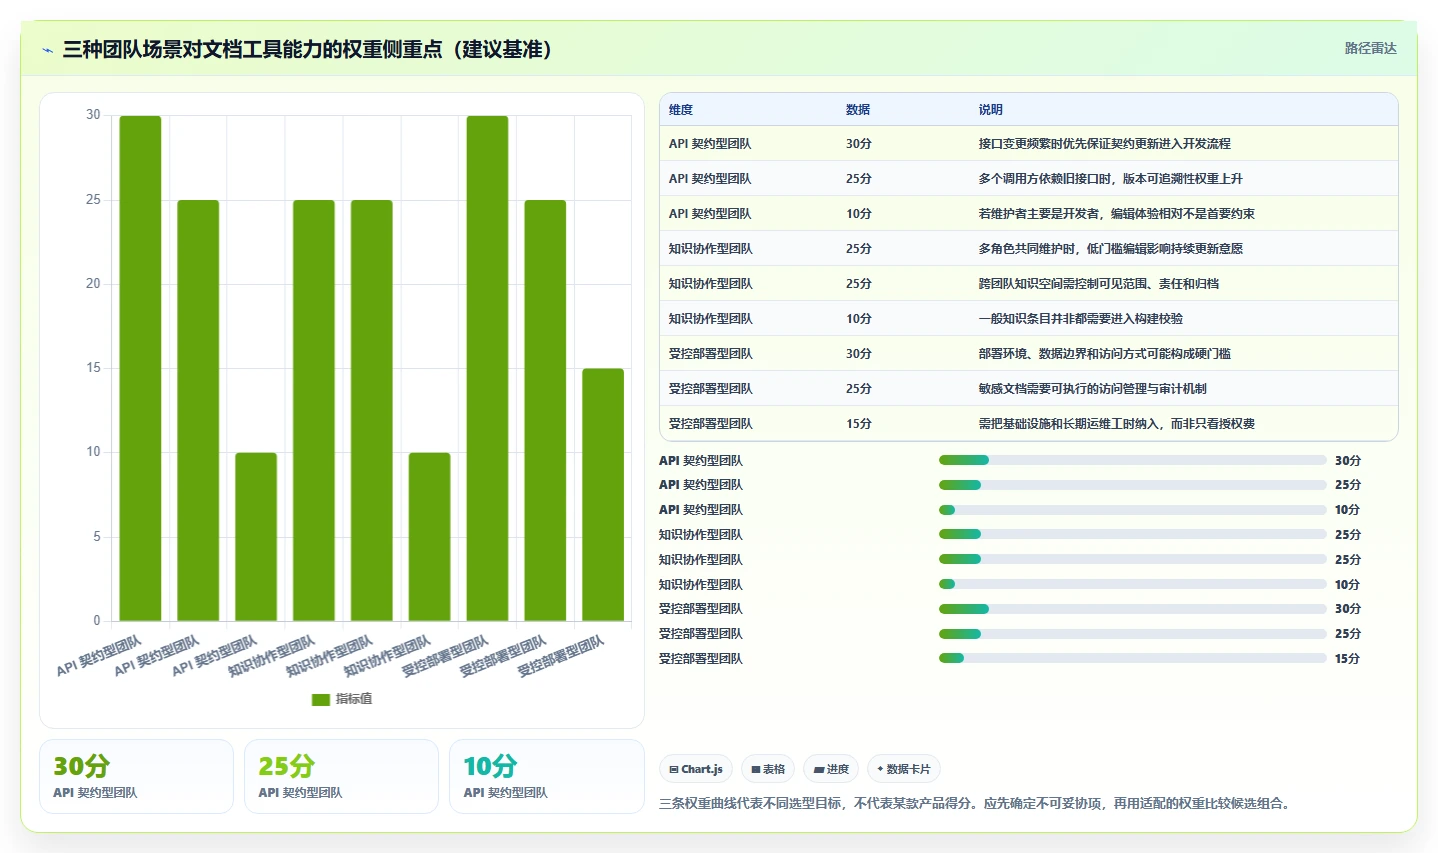Click the 受控部署型团队 15分 progress bar
Image resolution: width=1438 pixels, height=853 pixels.
click(1132, 658)
